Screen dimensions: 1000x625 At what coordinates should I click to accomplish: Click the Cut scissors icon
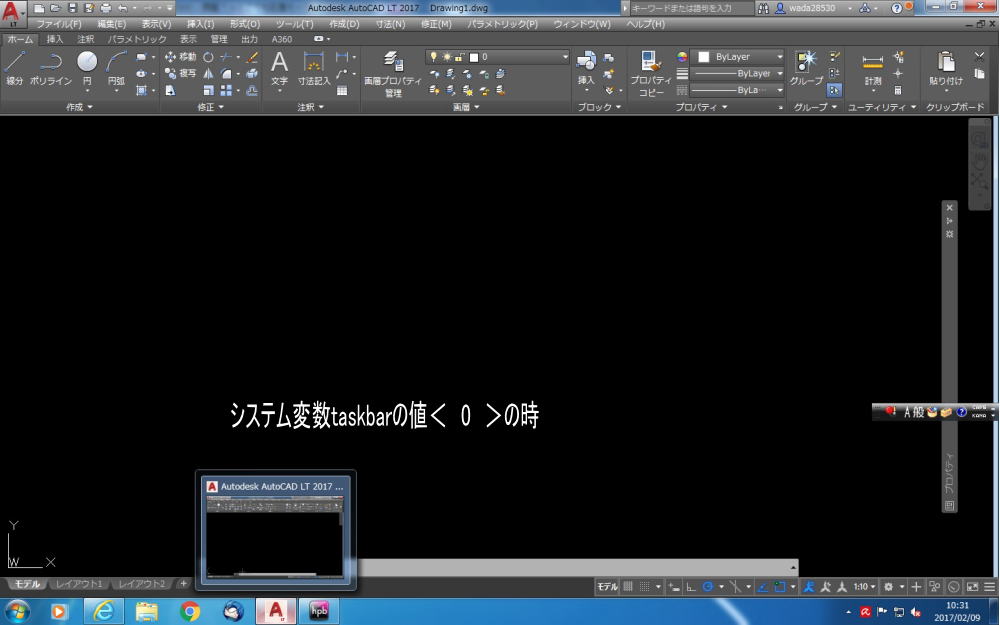(x=980, y=57)
